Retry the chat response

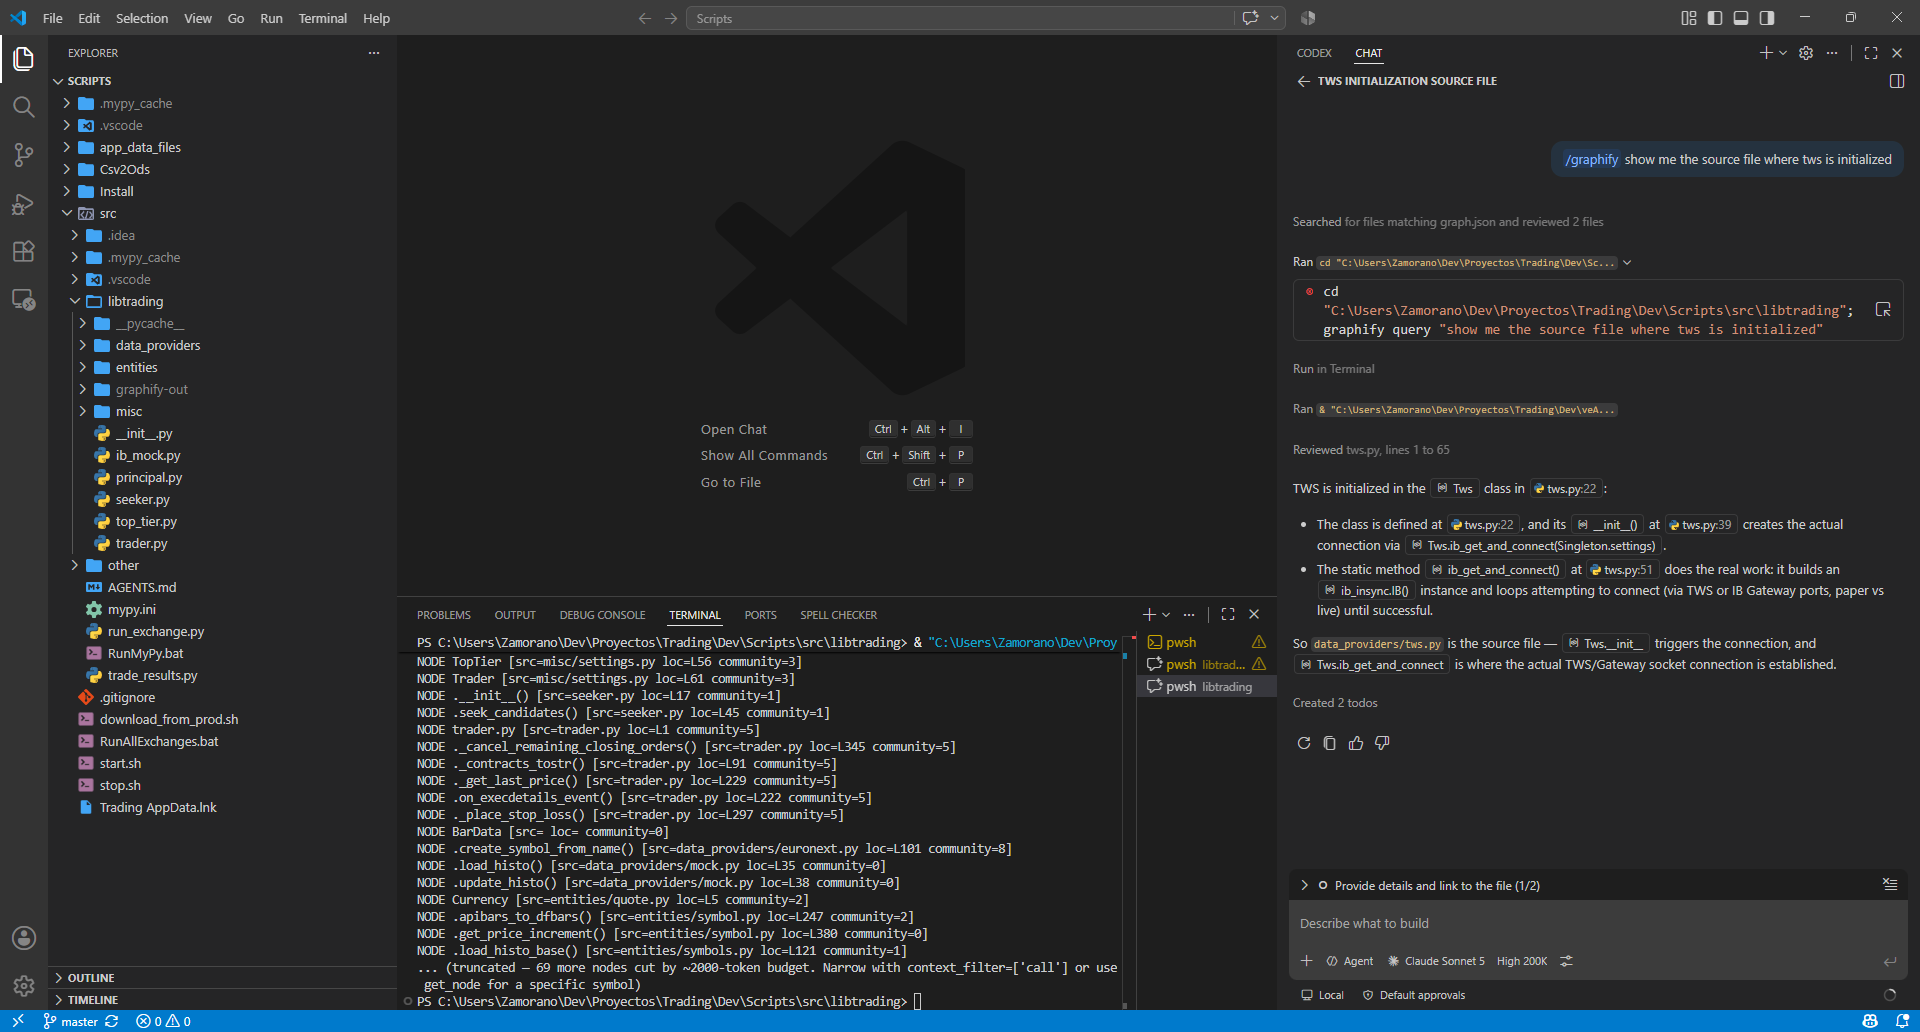click(x=1304, y=743)
